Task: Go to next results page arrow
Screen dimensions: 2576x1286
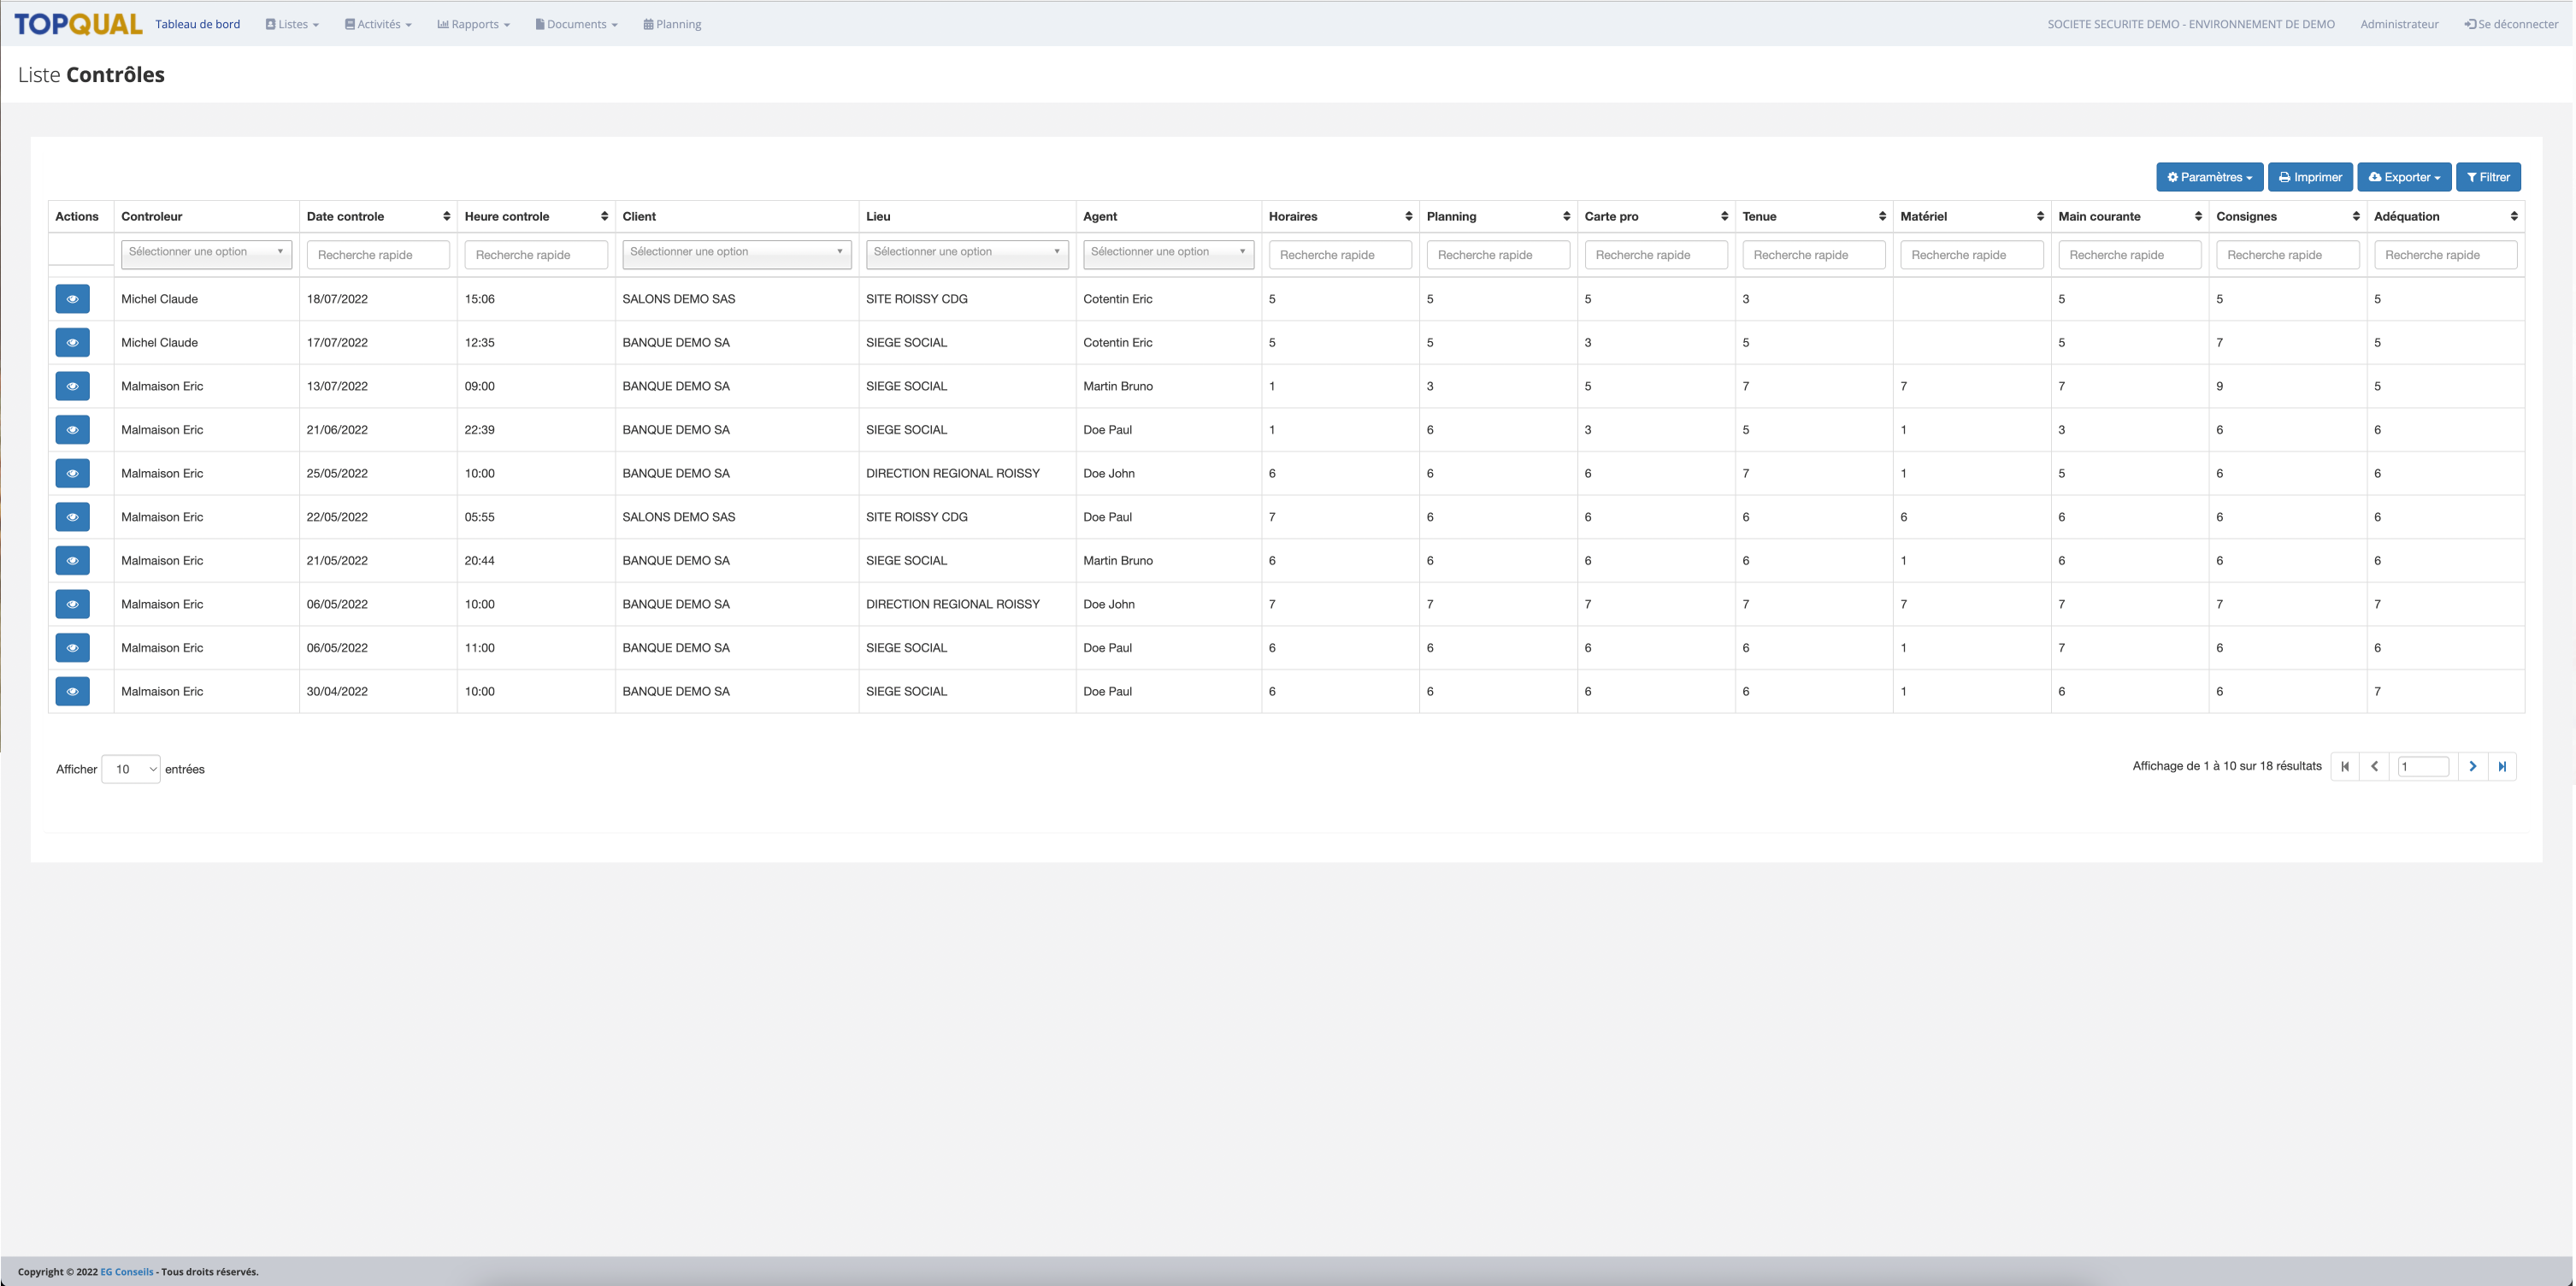Action: coord(2472,767)
